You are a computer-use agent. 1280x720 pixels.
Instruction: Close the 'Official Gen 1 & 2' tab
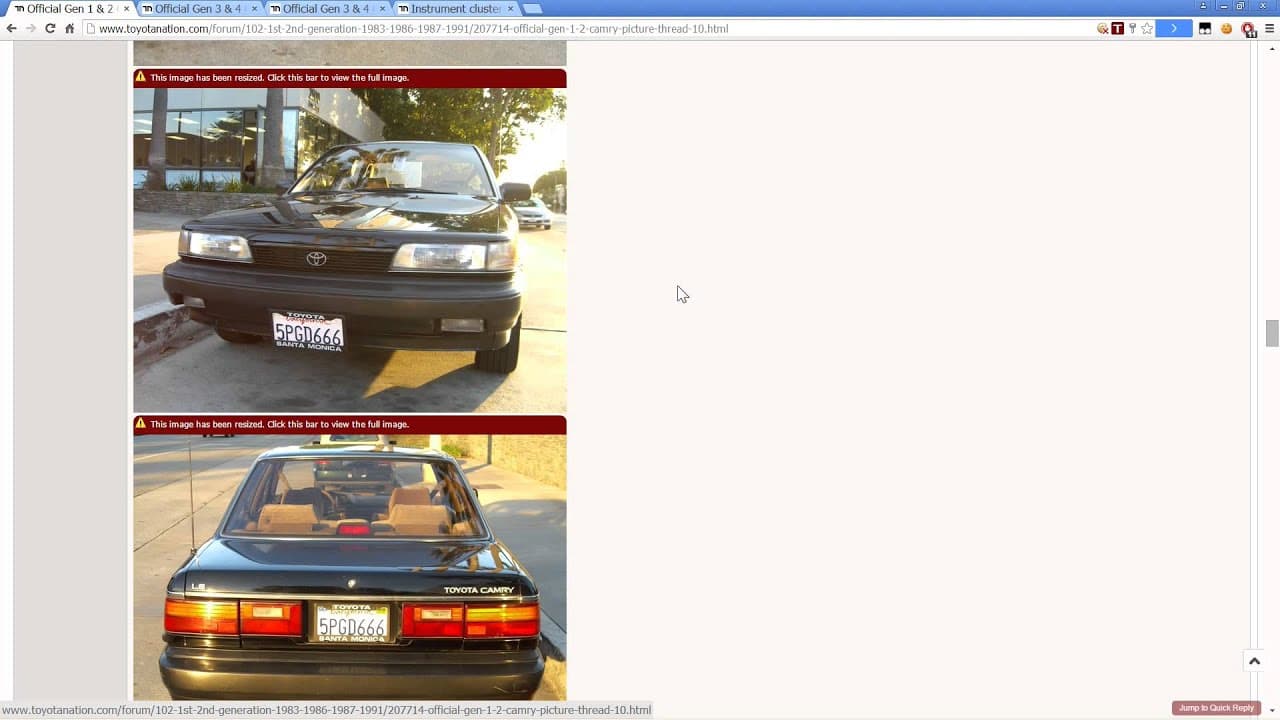[126, 9]
